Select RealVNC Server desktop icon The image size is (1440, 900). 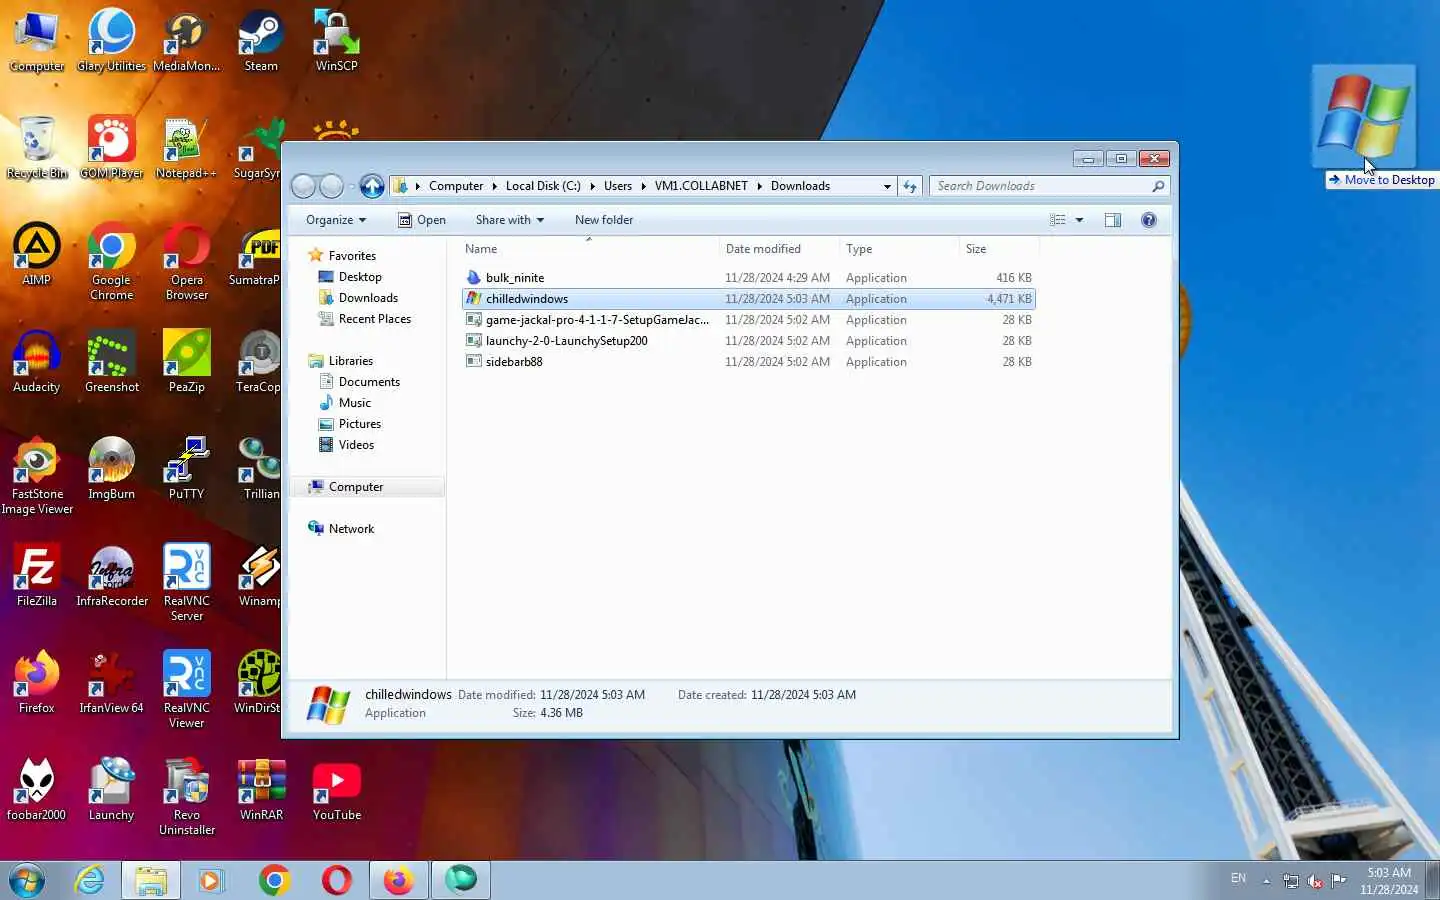[187, 583]
